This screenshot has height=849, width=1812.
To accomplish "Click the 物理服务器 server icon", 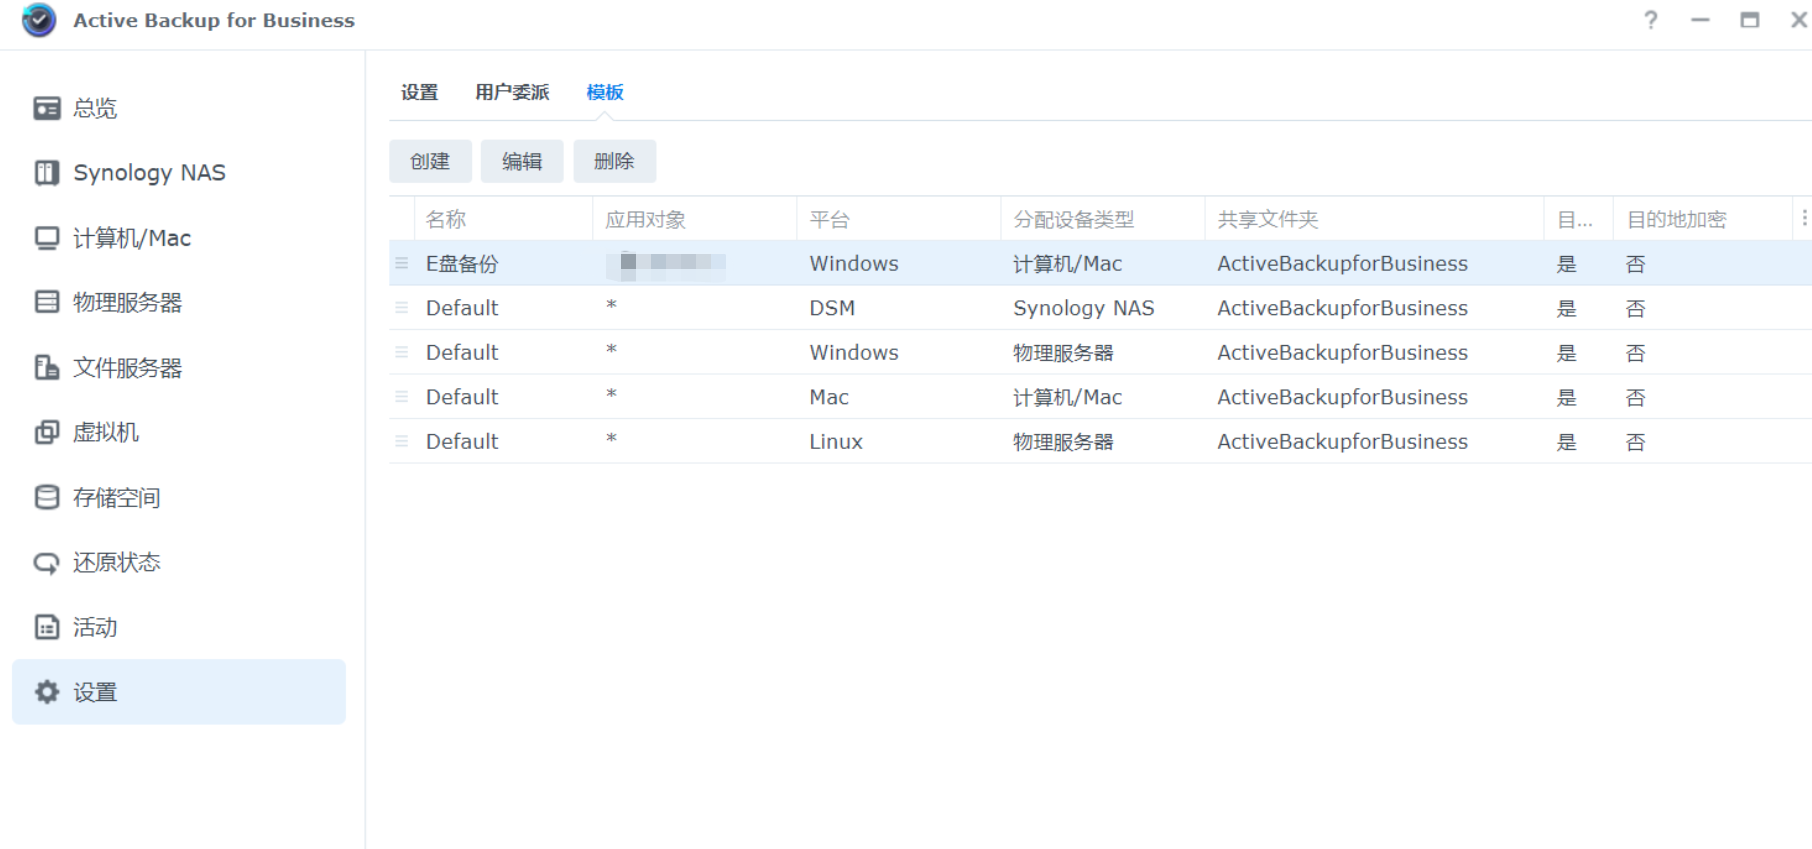I will [x=47, y=302].
